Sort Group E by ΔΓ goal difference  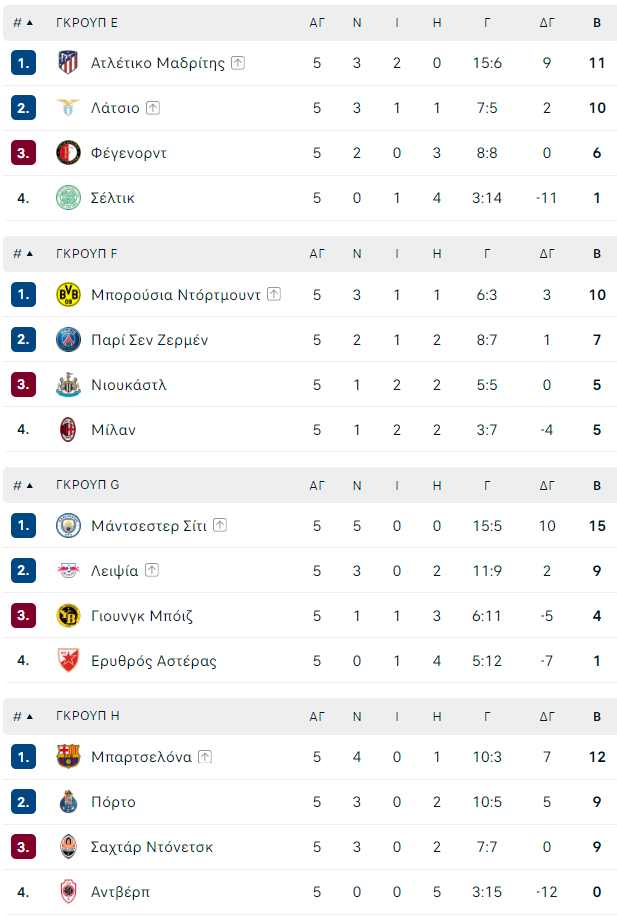547,23
